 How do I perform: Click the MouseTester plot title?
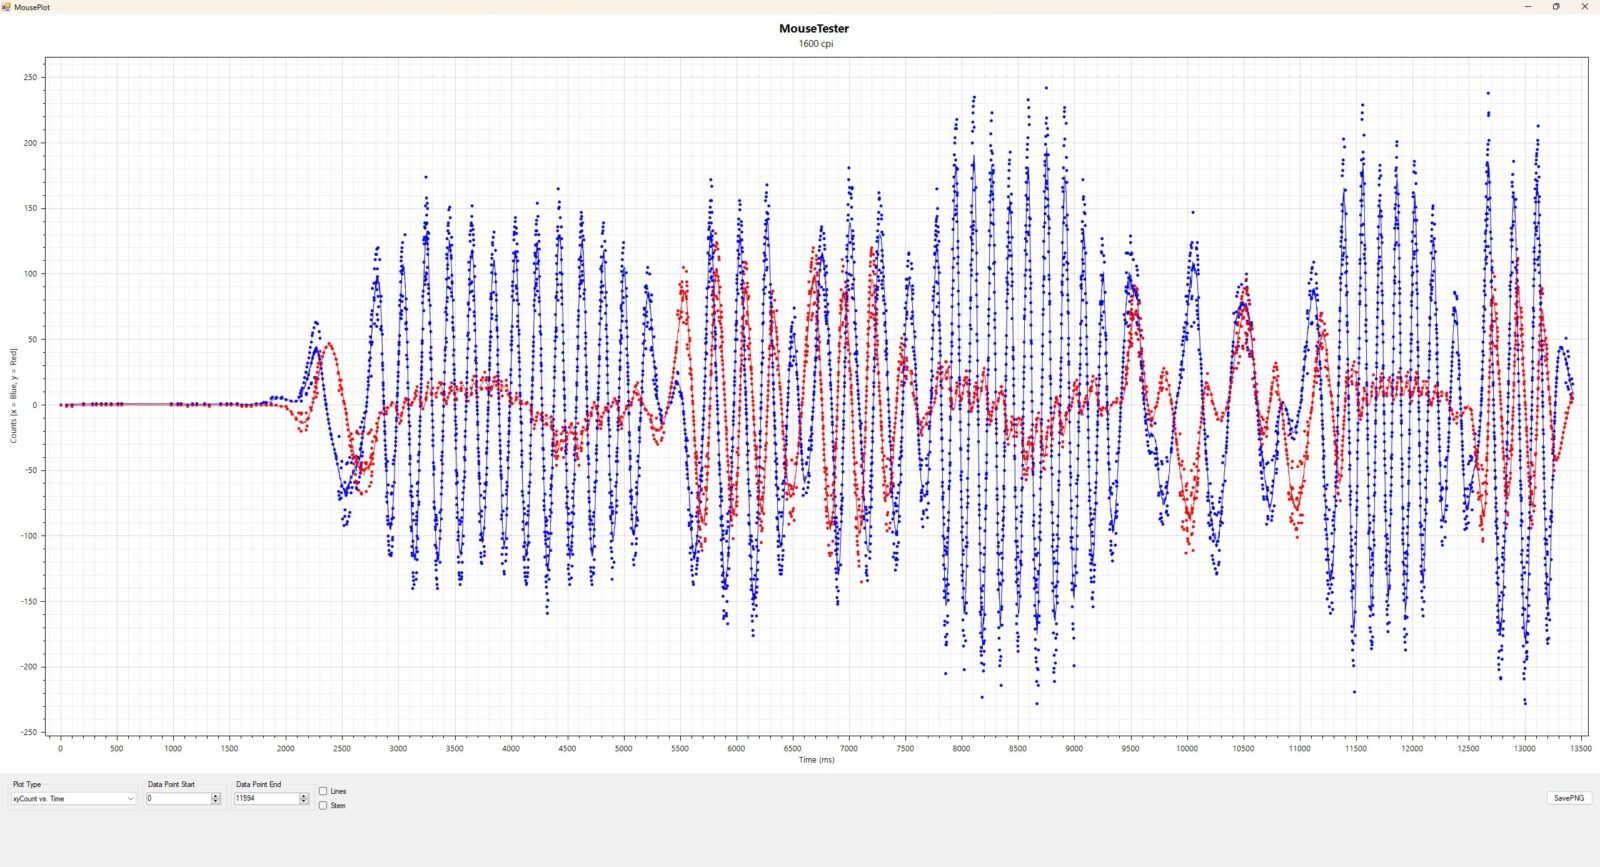click(x=814, y=29)
